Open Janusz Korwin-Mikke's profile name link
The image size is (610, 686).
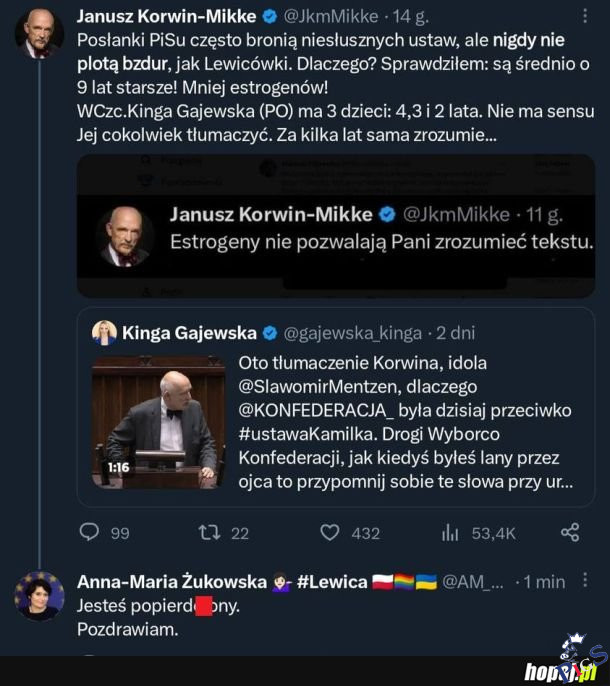click(166, 16)
